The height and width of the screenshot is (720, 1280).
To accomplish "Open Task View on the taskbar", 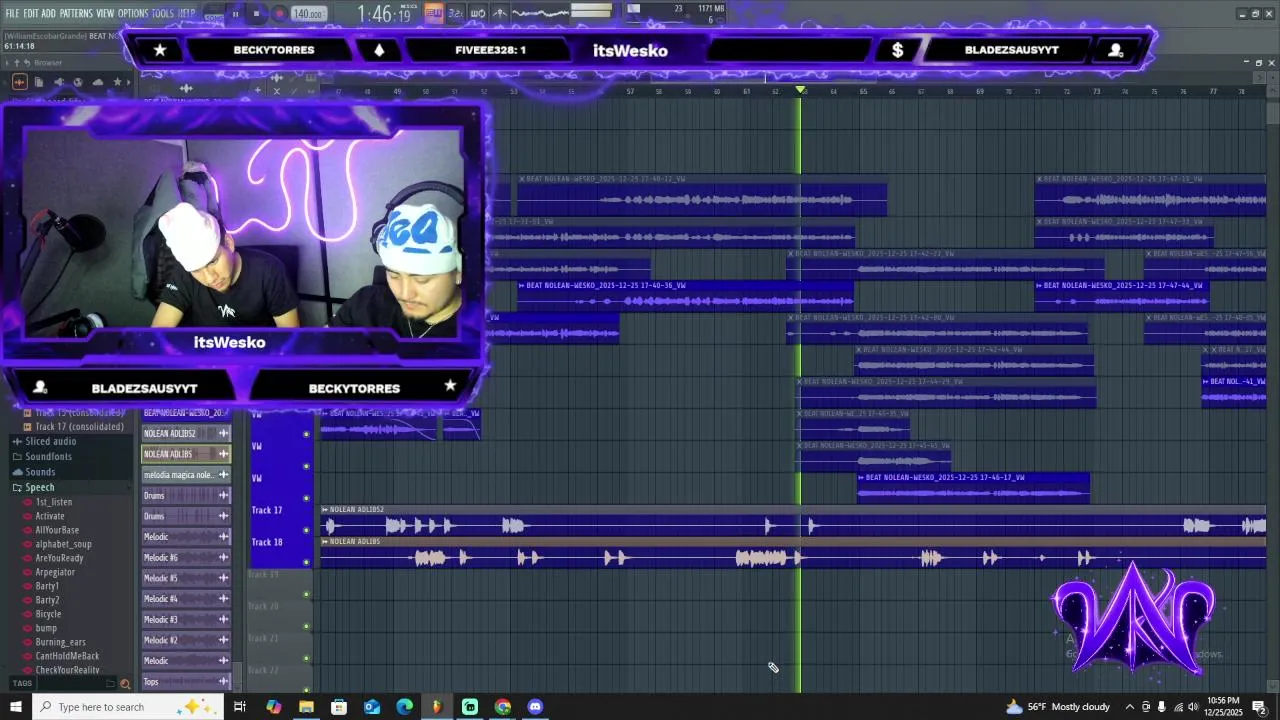I will pyautogui.click(x=240, y=707).
